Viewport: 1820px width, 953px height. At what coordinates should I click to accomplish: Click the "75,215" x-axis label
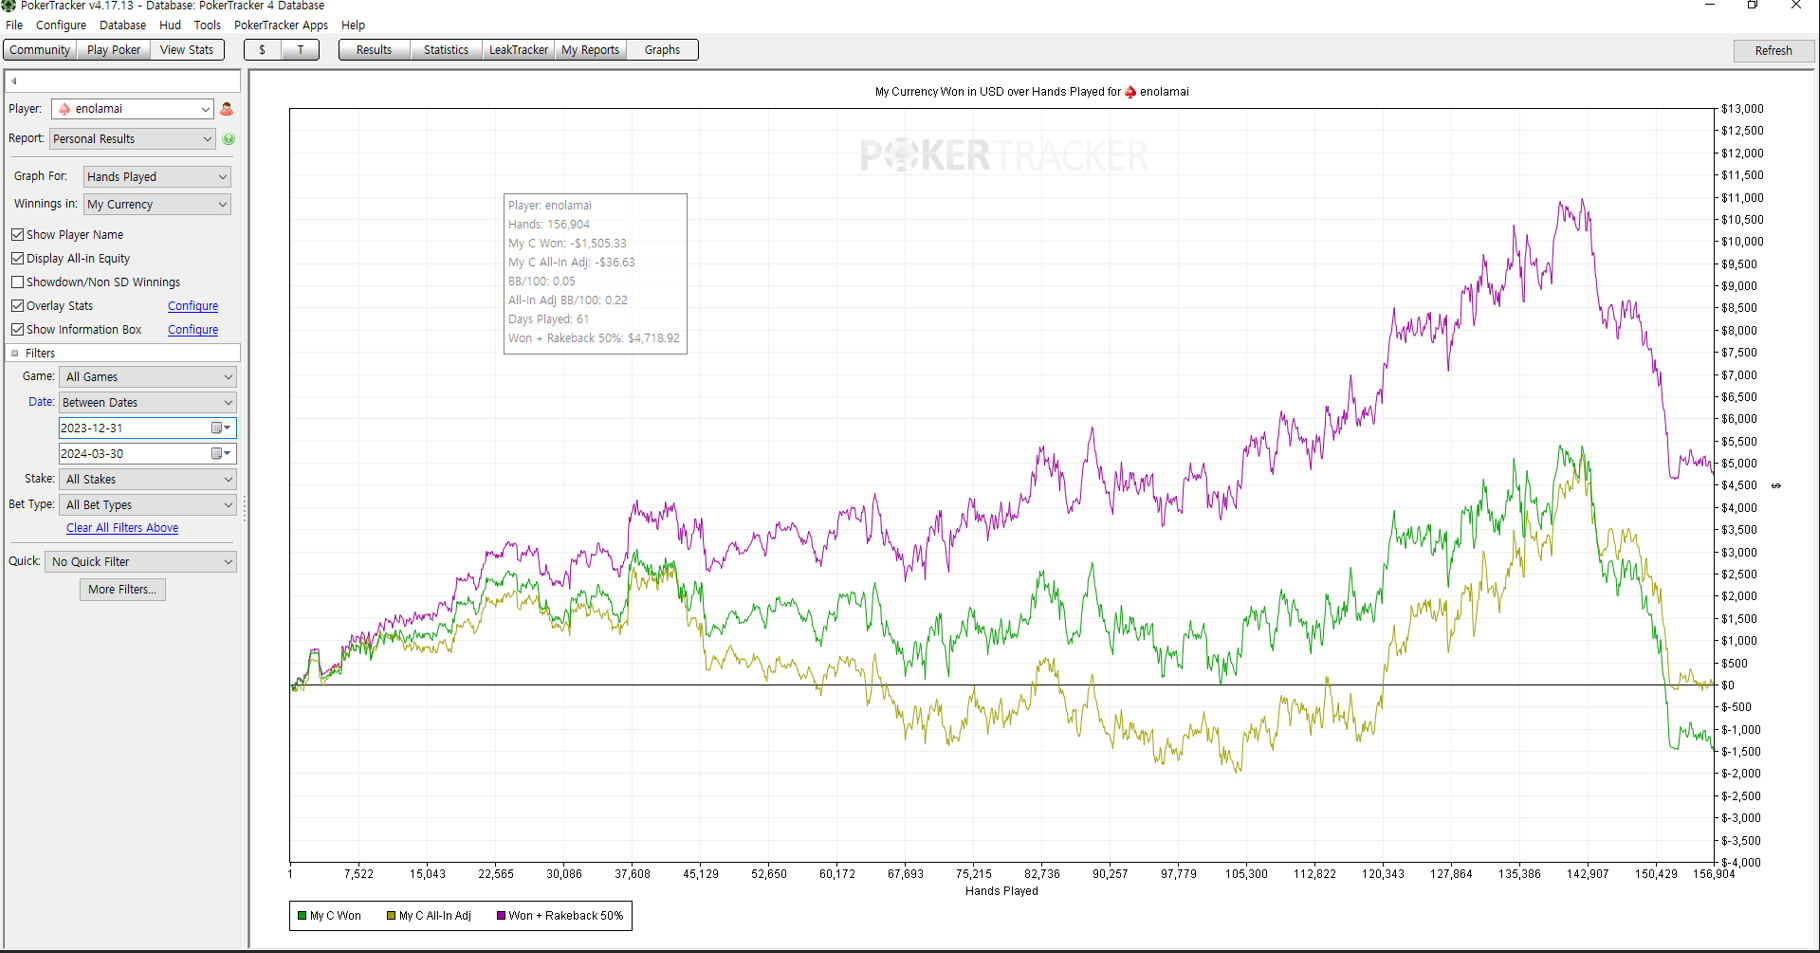[974, 874]
